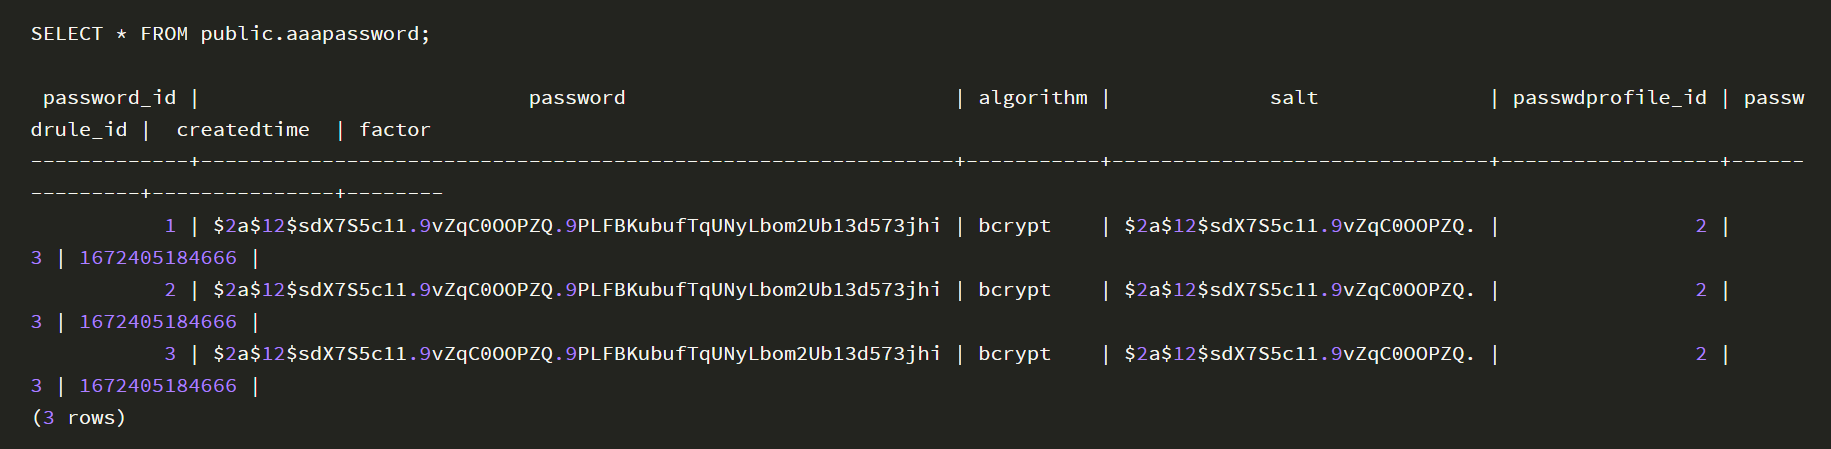The width and height of the screenshot is (1831, 449).
Task: Click bcrypt in the third row
Action: 1014,354
